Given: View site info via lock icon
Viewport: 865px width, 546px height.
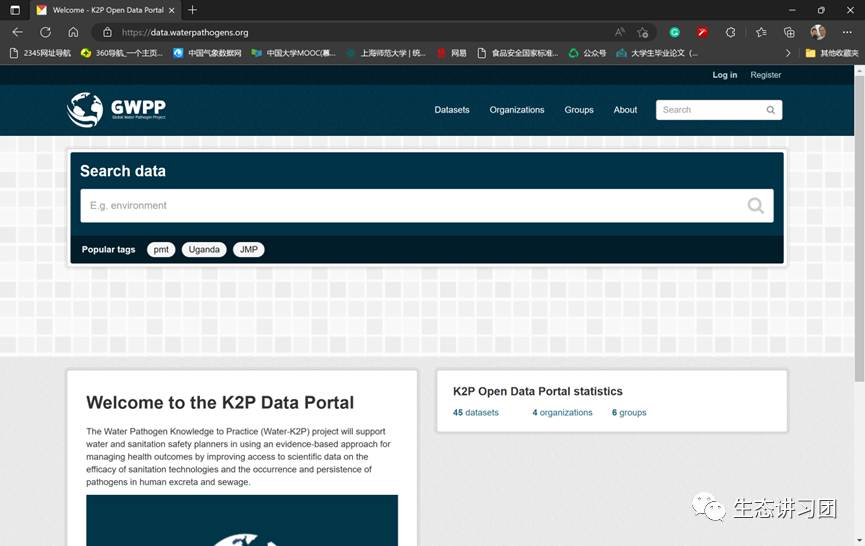Looking at the screenshot, I should pos(108,33).
